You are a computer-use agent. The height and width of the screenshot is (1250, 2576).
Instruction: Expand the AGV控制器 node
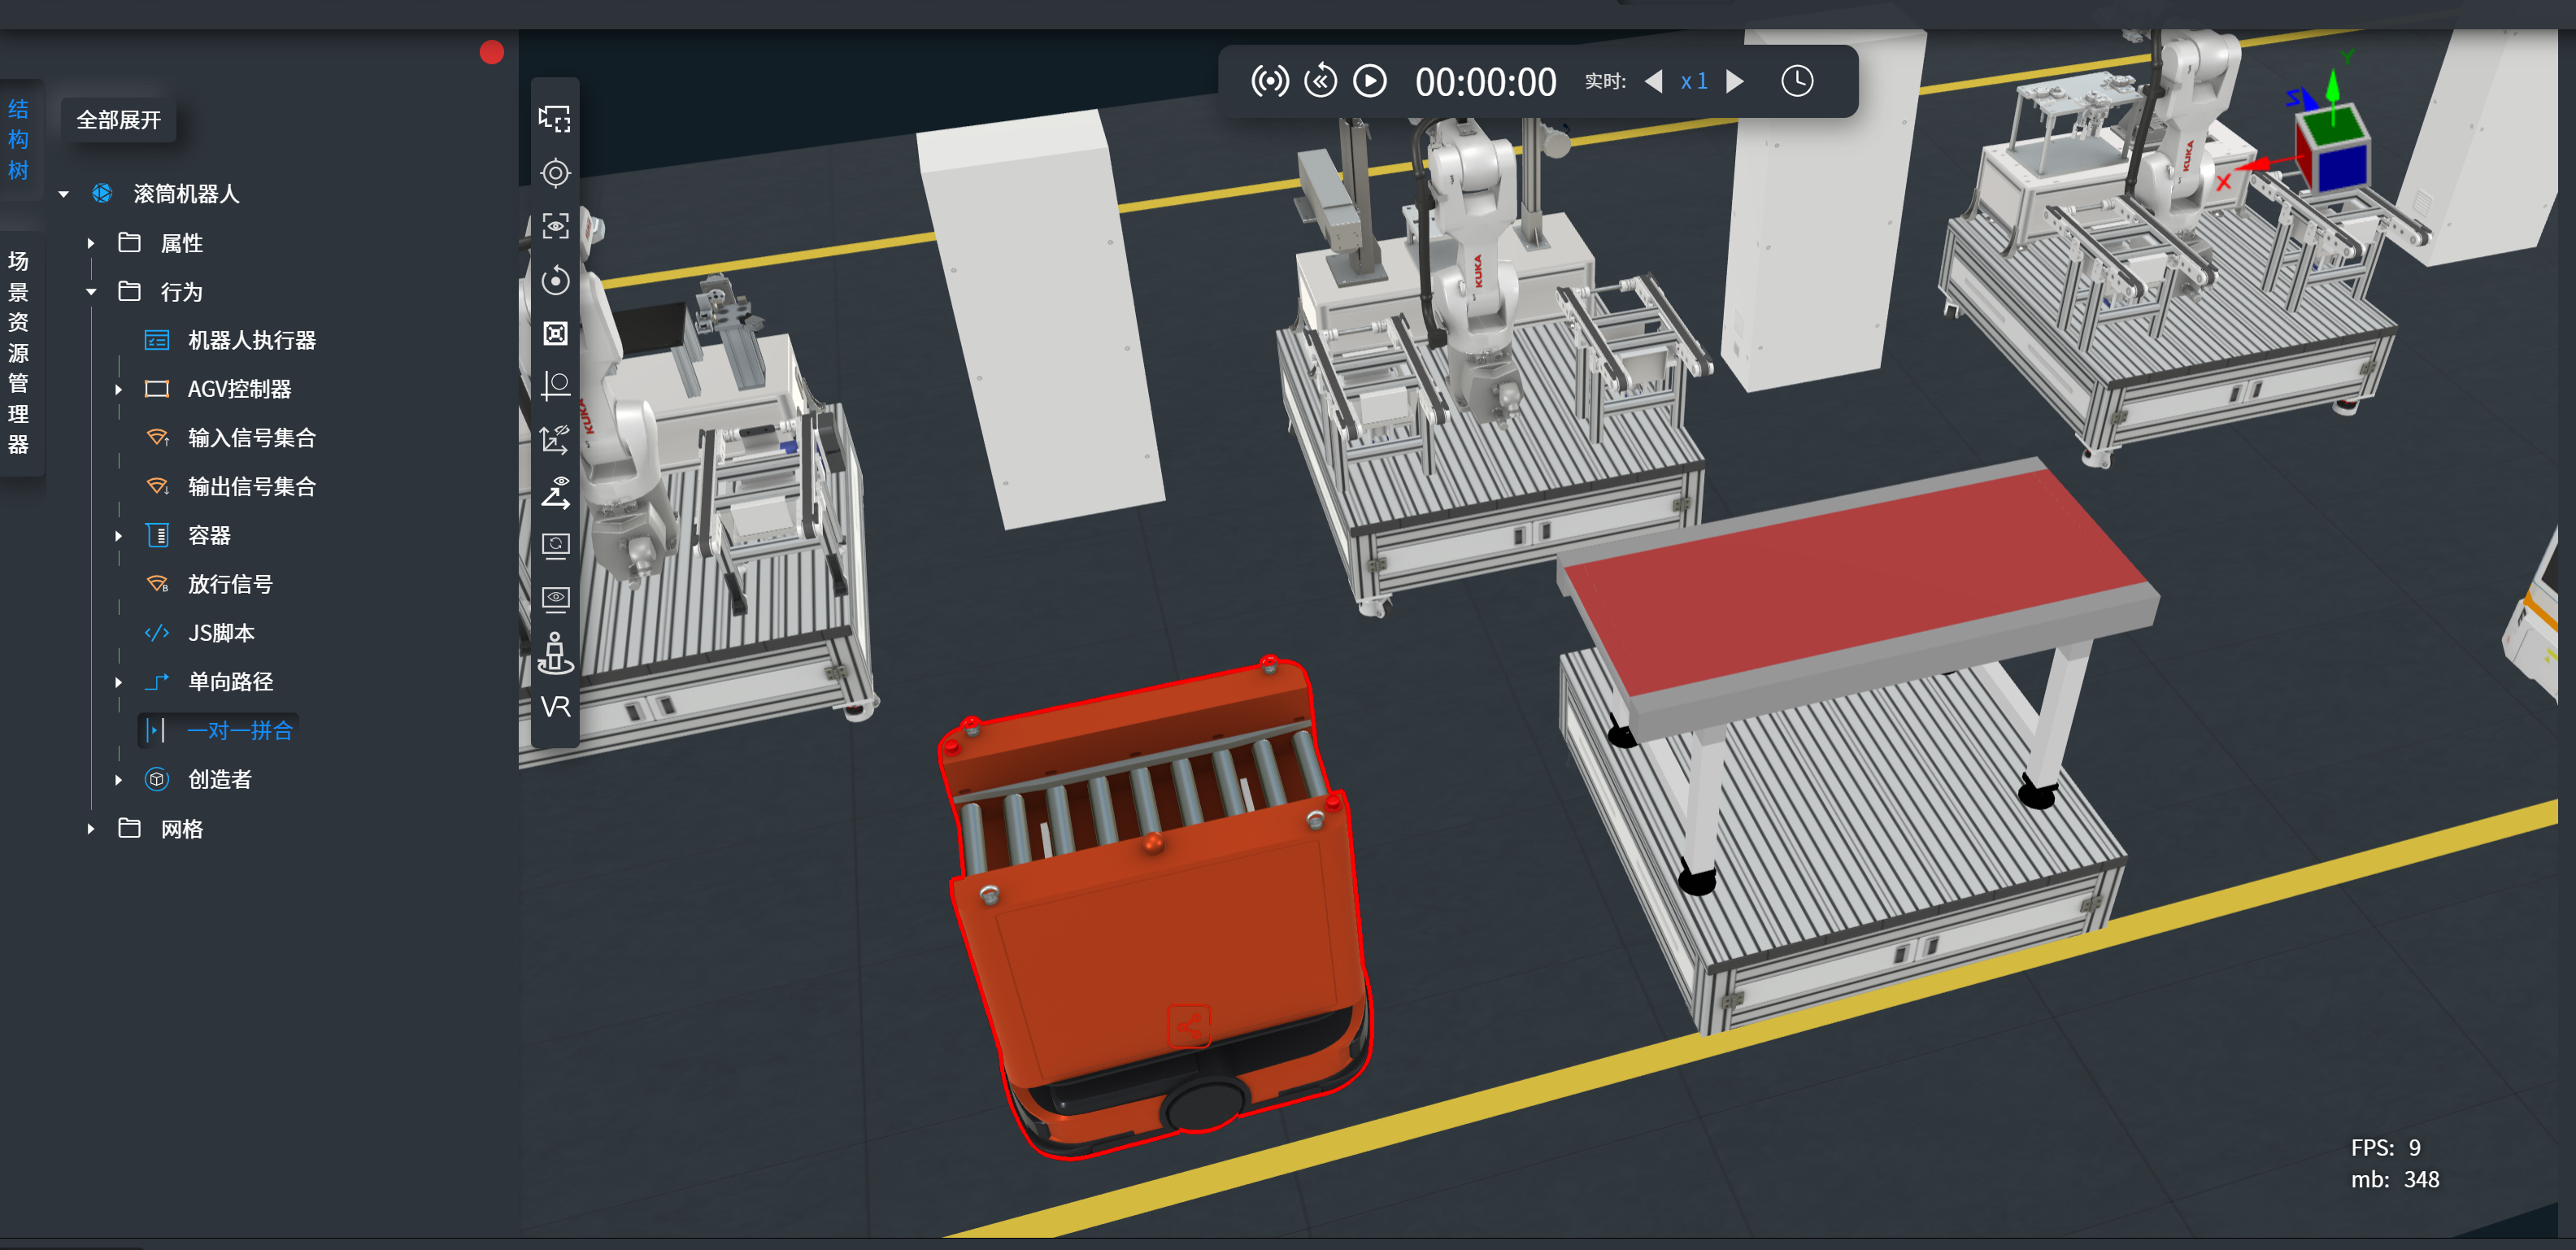click(x=118, y=389)
